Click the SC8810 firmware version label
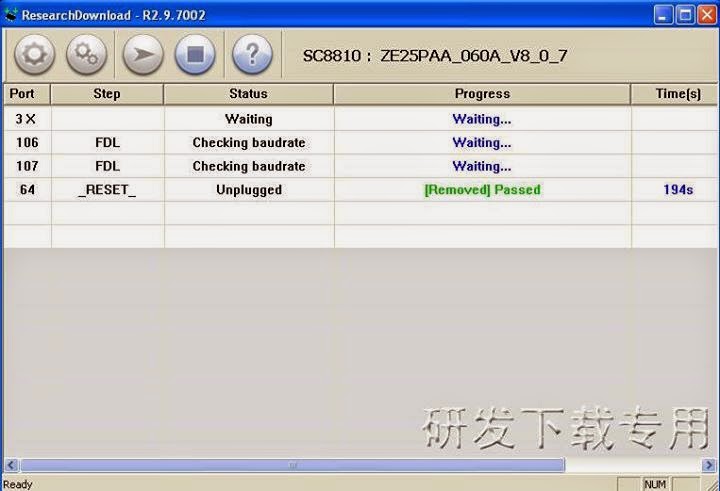720x491 pixels. 435,56
